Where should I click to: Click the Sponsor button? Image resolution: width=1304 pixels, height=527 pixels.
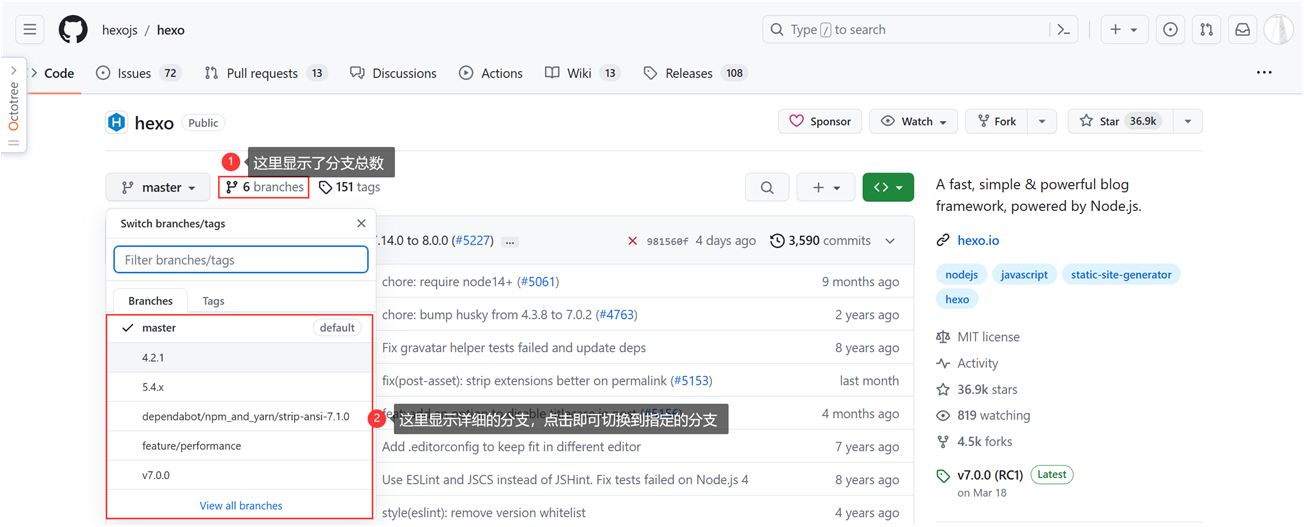pyautogui.click(x=820, y=121)
